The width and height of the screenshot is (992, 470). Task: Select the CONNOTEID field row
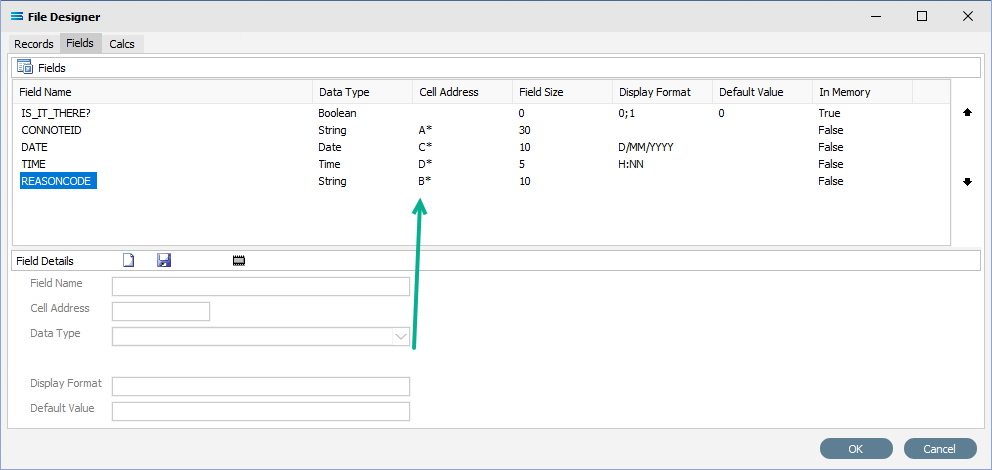click(x=481, y=130)
